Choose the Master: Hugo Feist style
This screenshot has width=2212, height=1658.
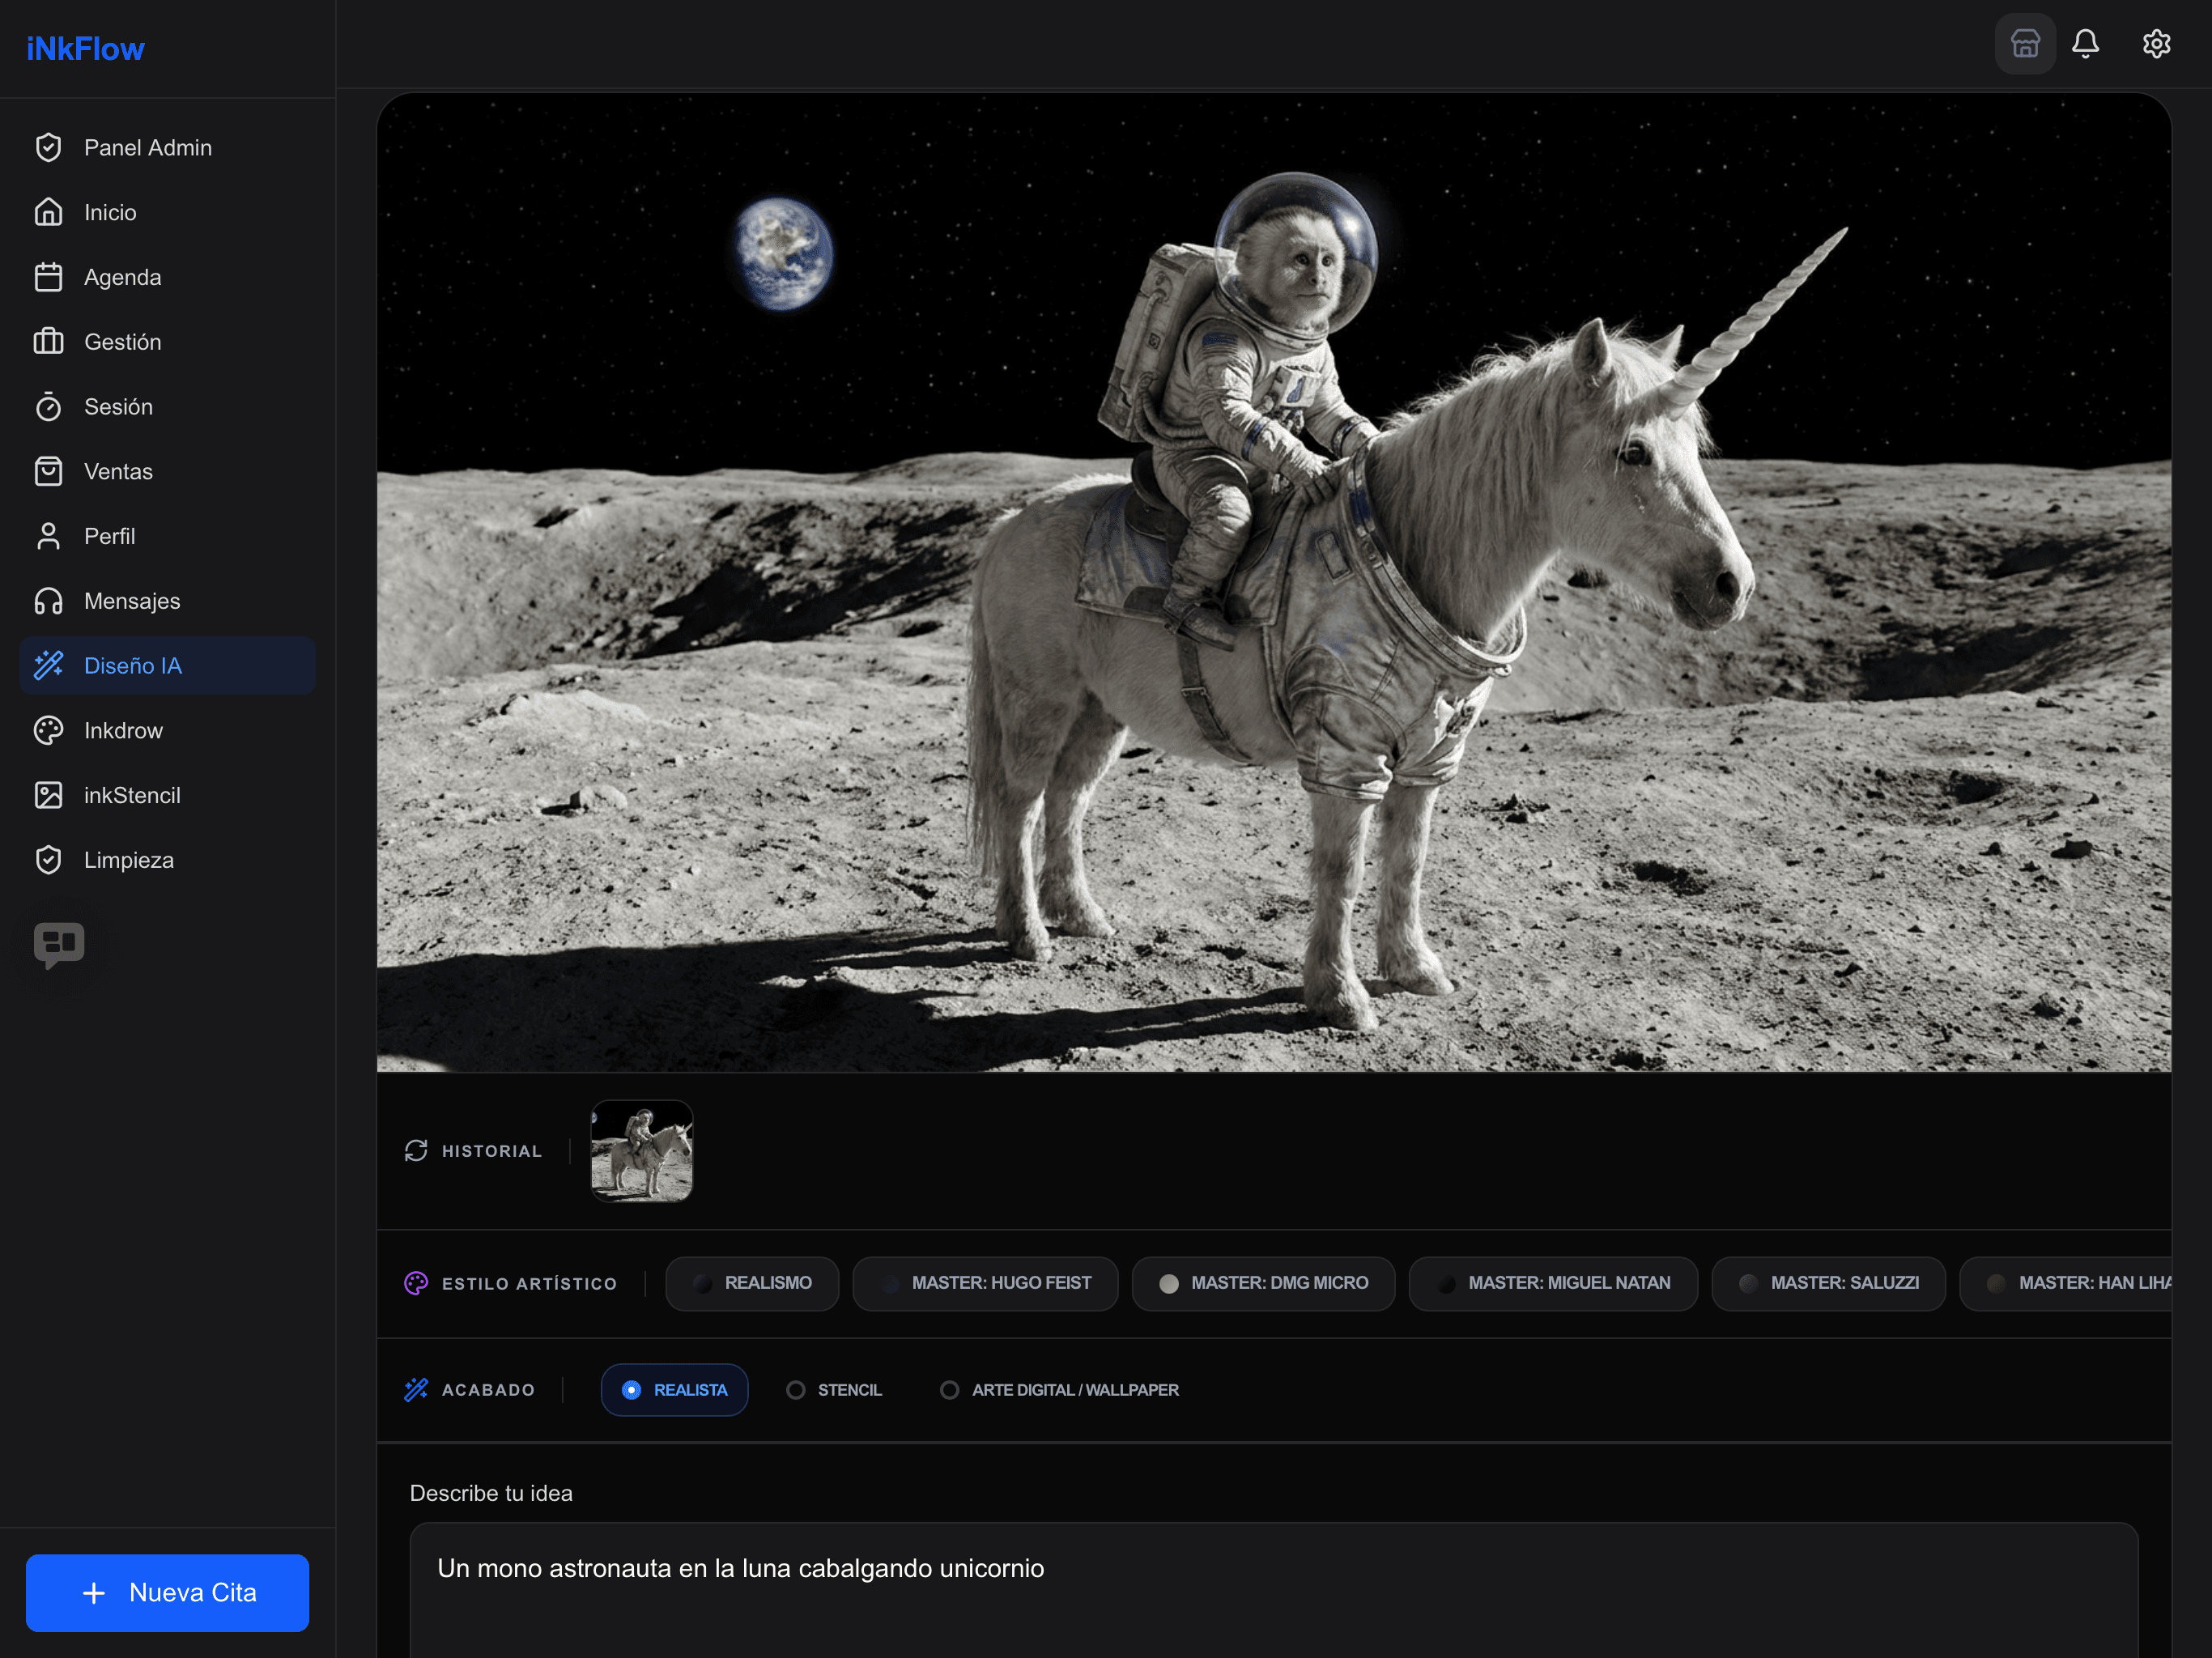coord(985,1283)
